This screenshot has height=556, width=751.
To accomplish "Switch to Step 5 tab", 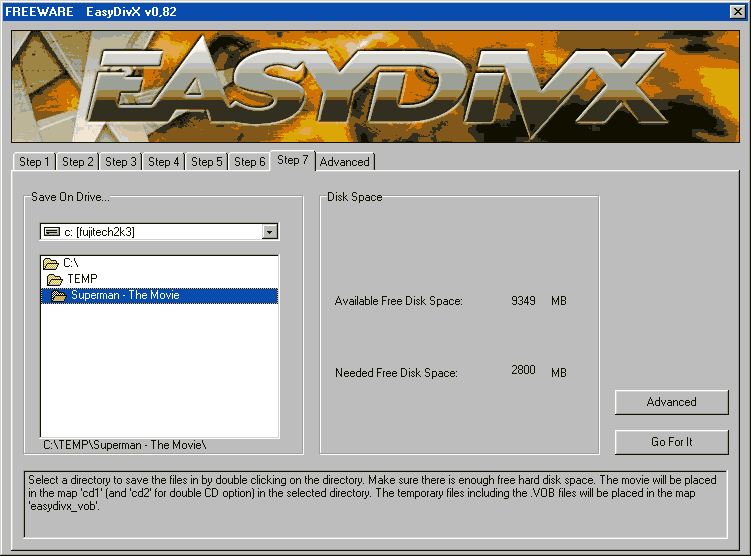I will (206, 162).
